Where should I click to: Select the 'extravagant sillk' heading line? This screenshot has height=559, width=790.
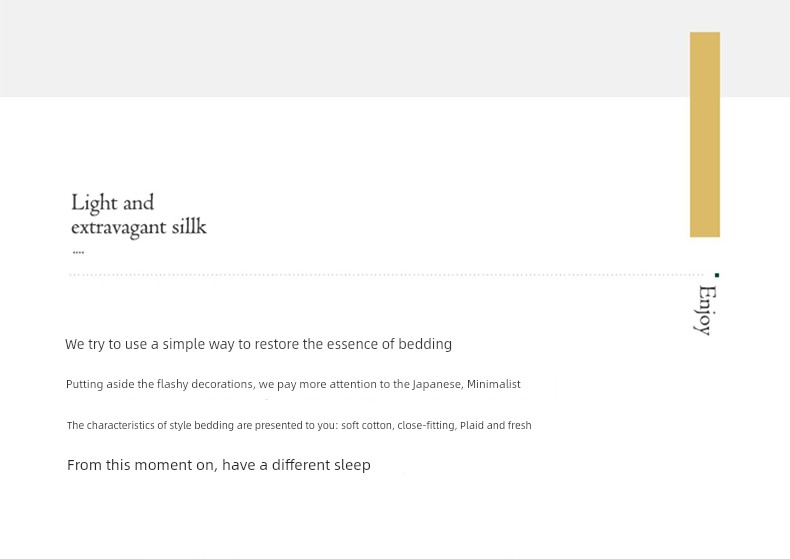[x=139, y=228]
